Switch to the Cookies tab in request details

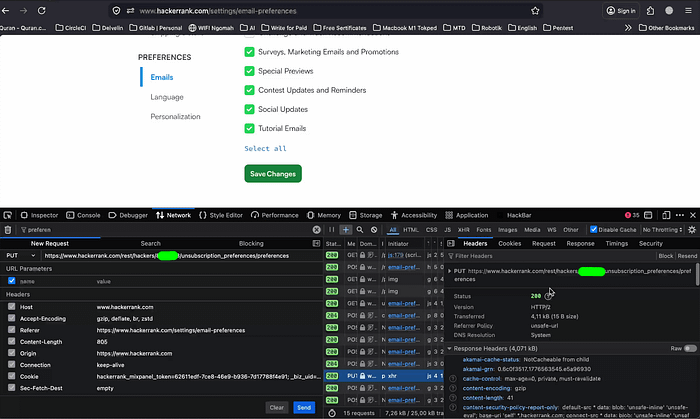[x=509, y=244]
